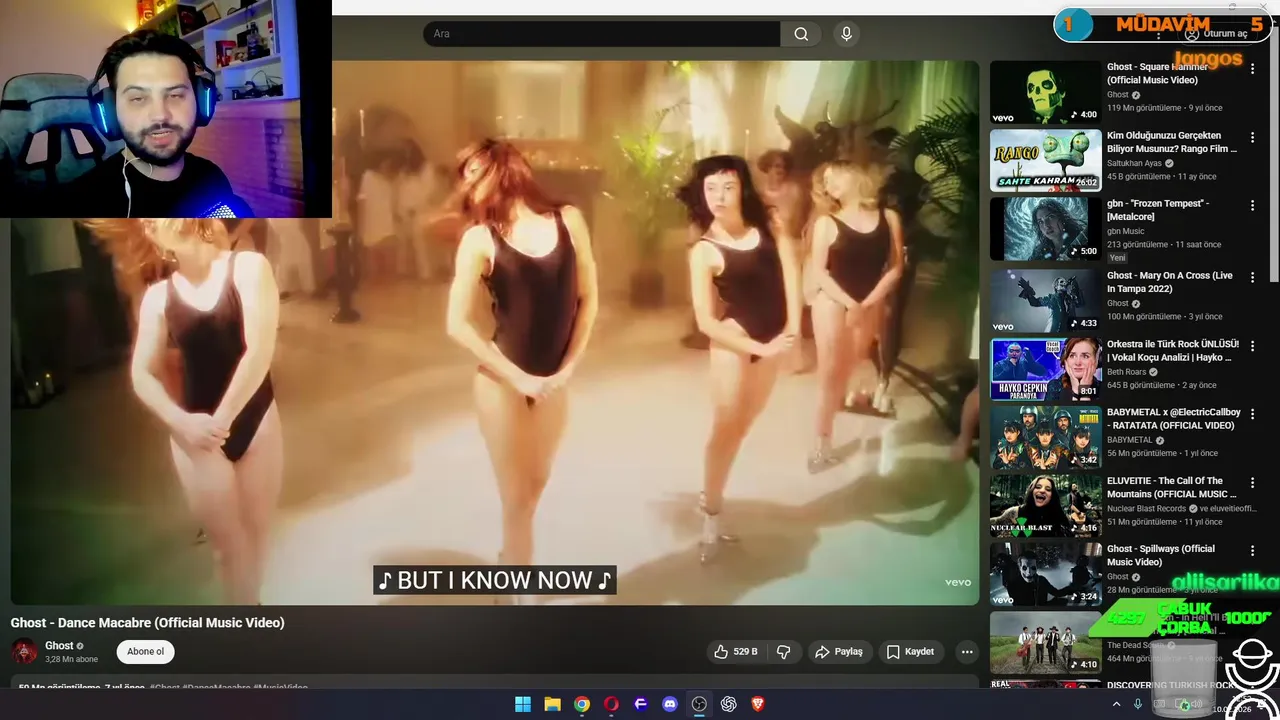
Task: Click the taskbar microphone tray icon
Action: pos(1138,704)
